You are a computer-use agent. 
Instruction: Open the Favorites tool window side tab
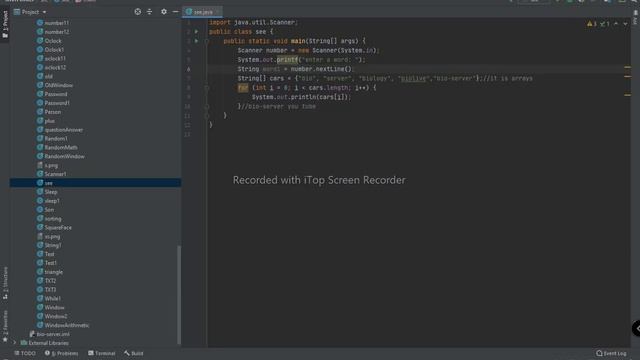coord(5,326)
